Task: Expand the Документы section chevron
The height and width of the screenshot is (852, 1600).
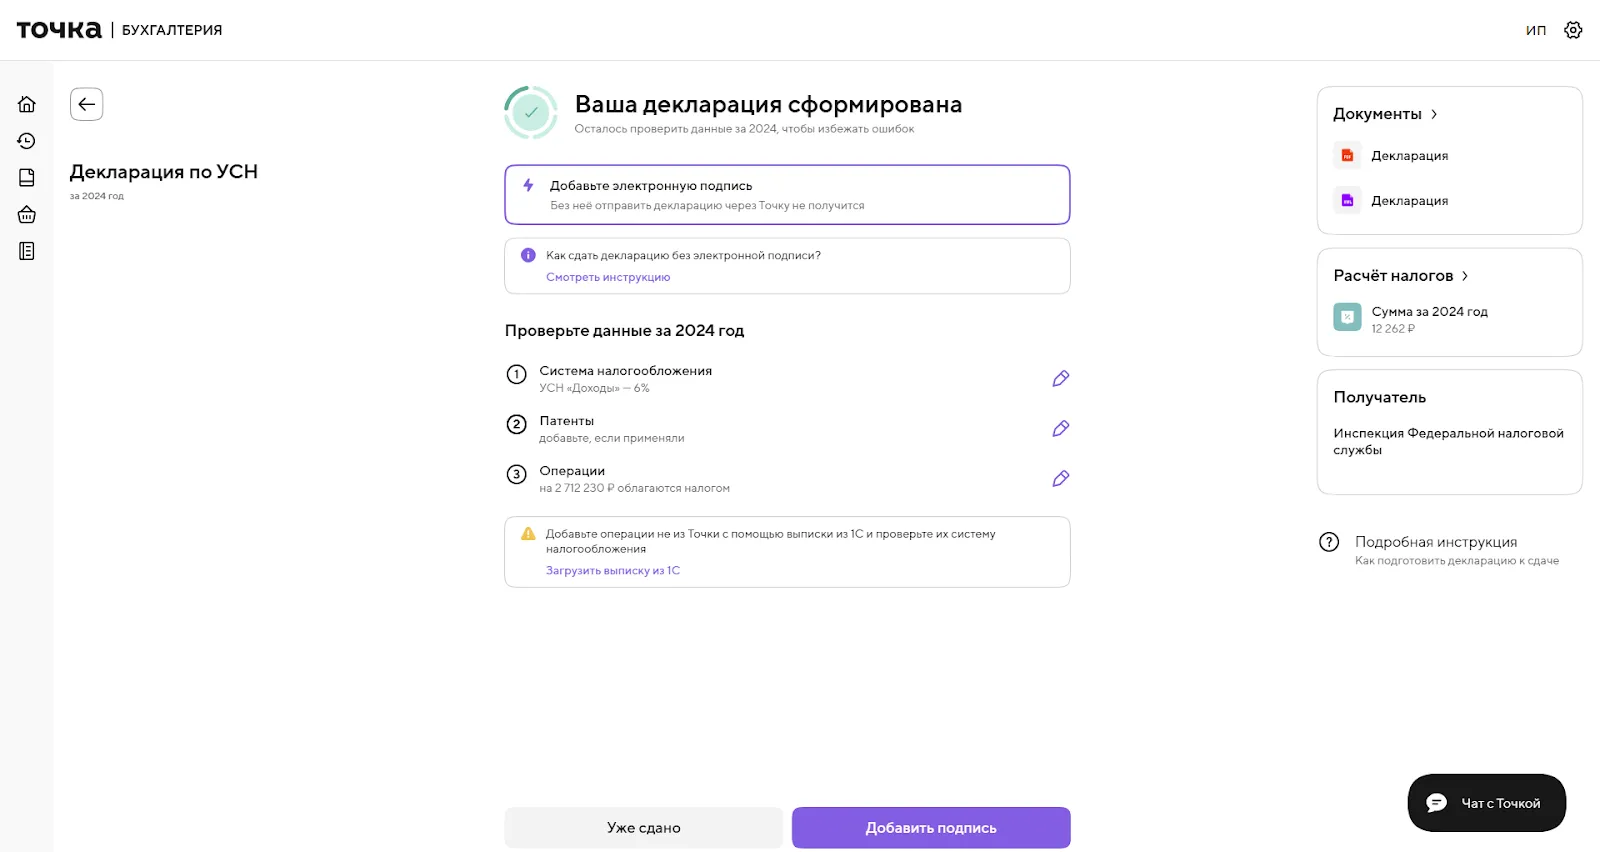Action: pos(1434,114)
